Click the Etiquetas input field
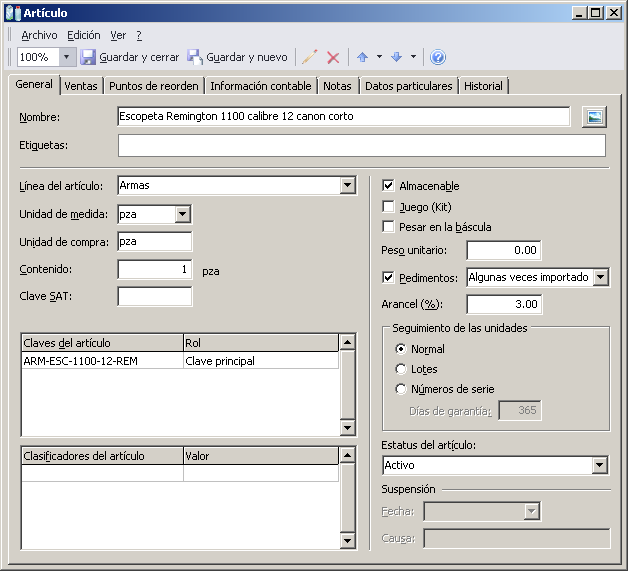 tap(361, 146)
